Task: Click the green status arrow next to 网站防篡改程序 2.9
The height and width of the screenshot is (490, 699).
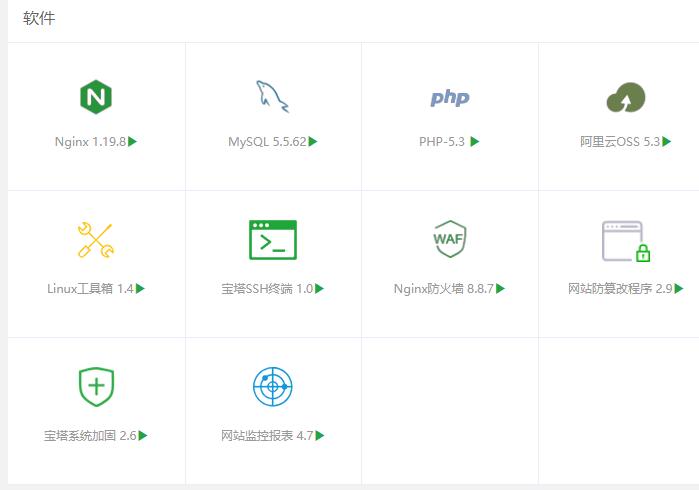Action: 678,288
